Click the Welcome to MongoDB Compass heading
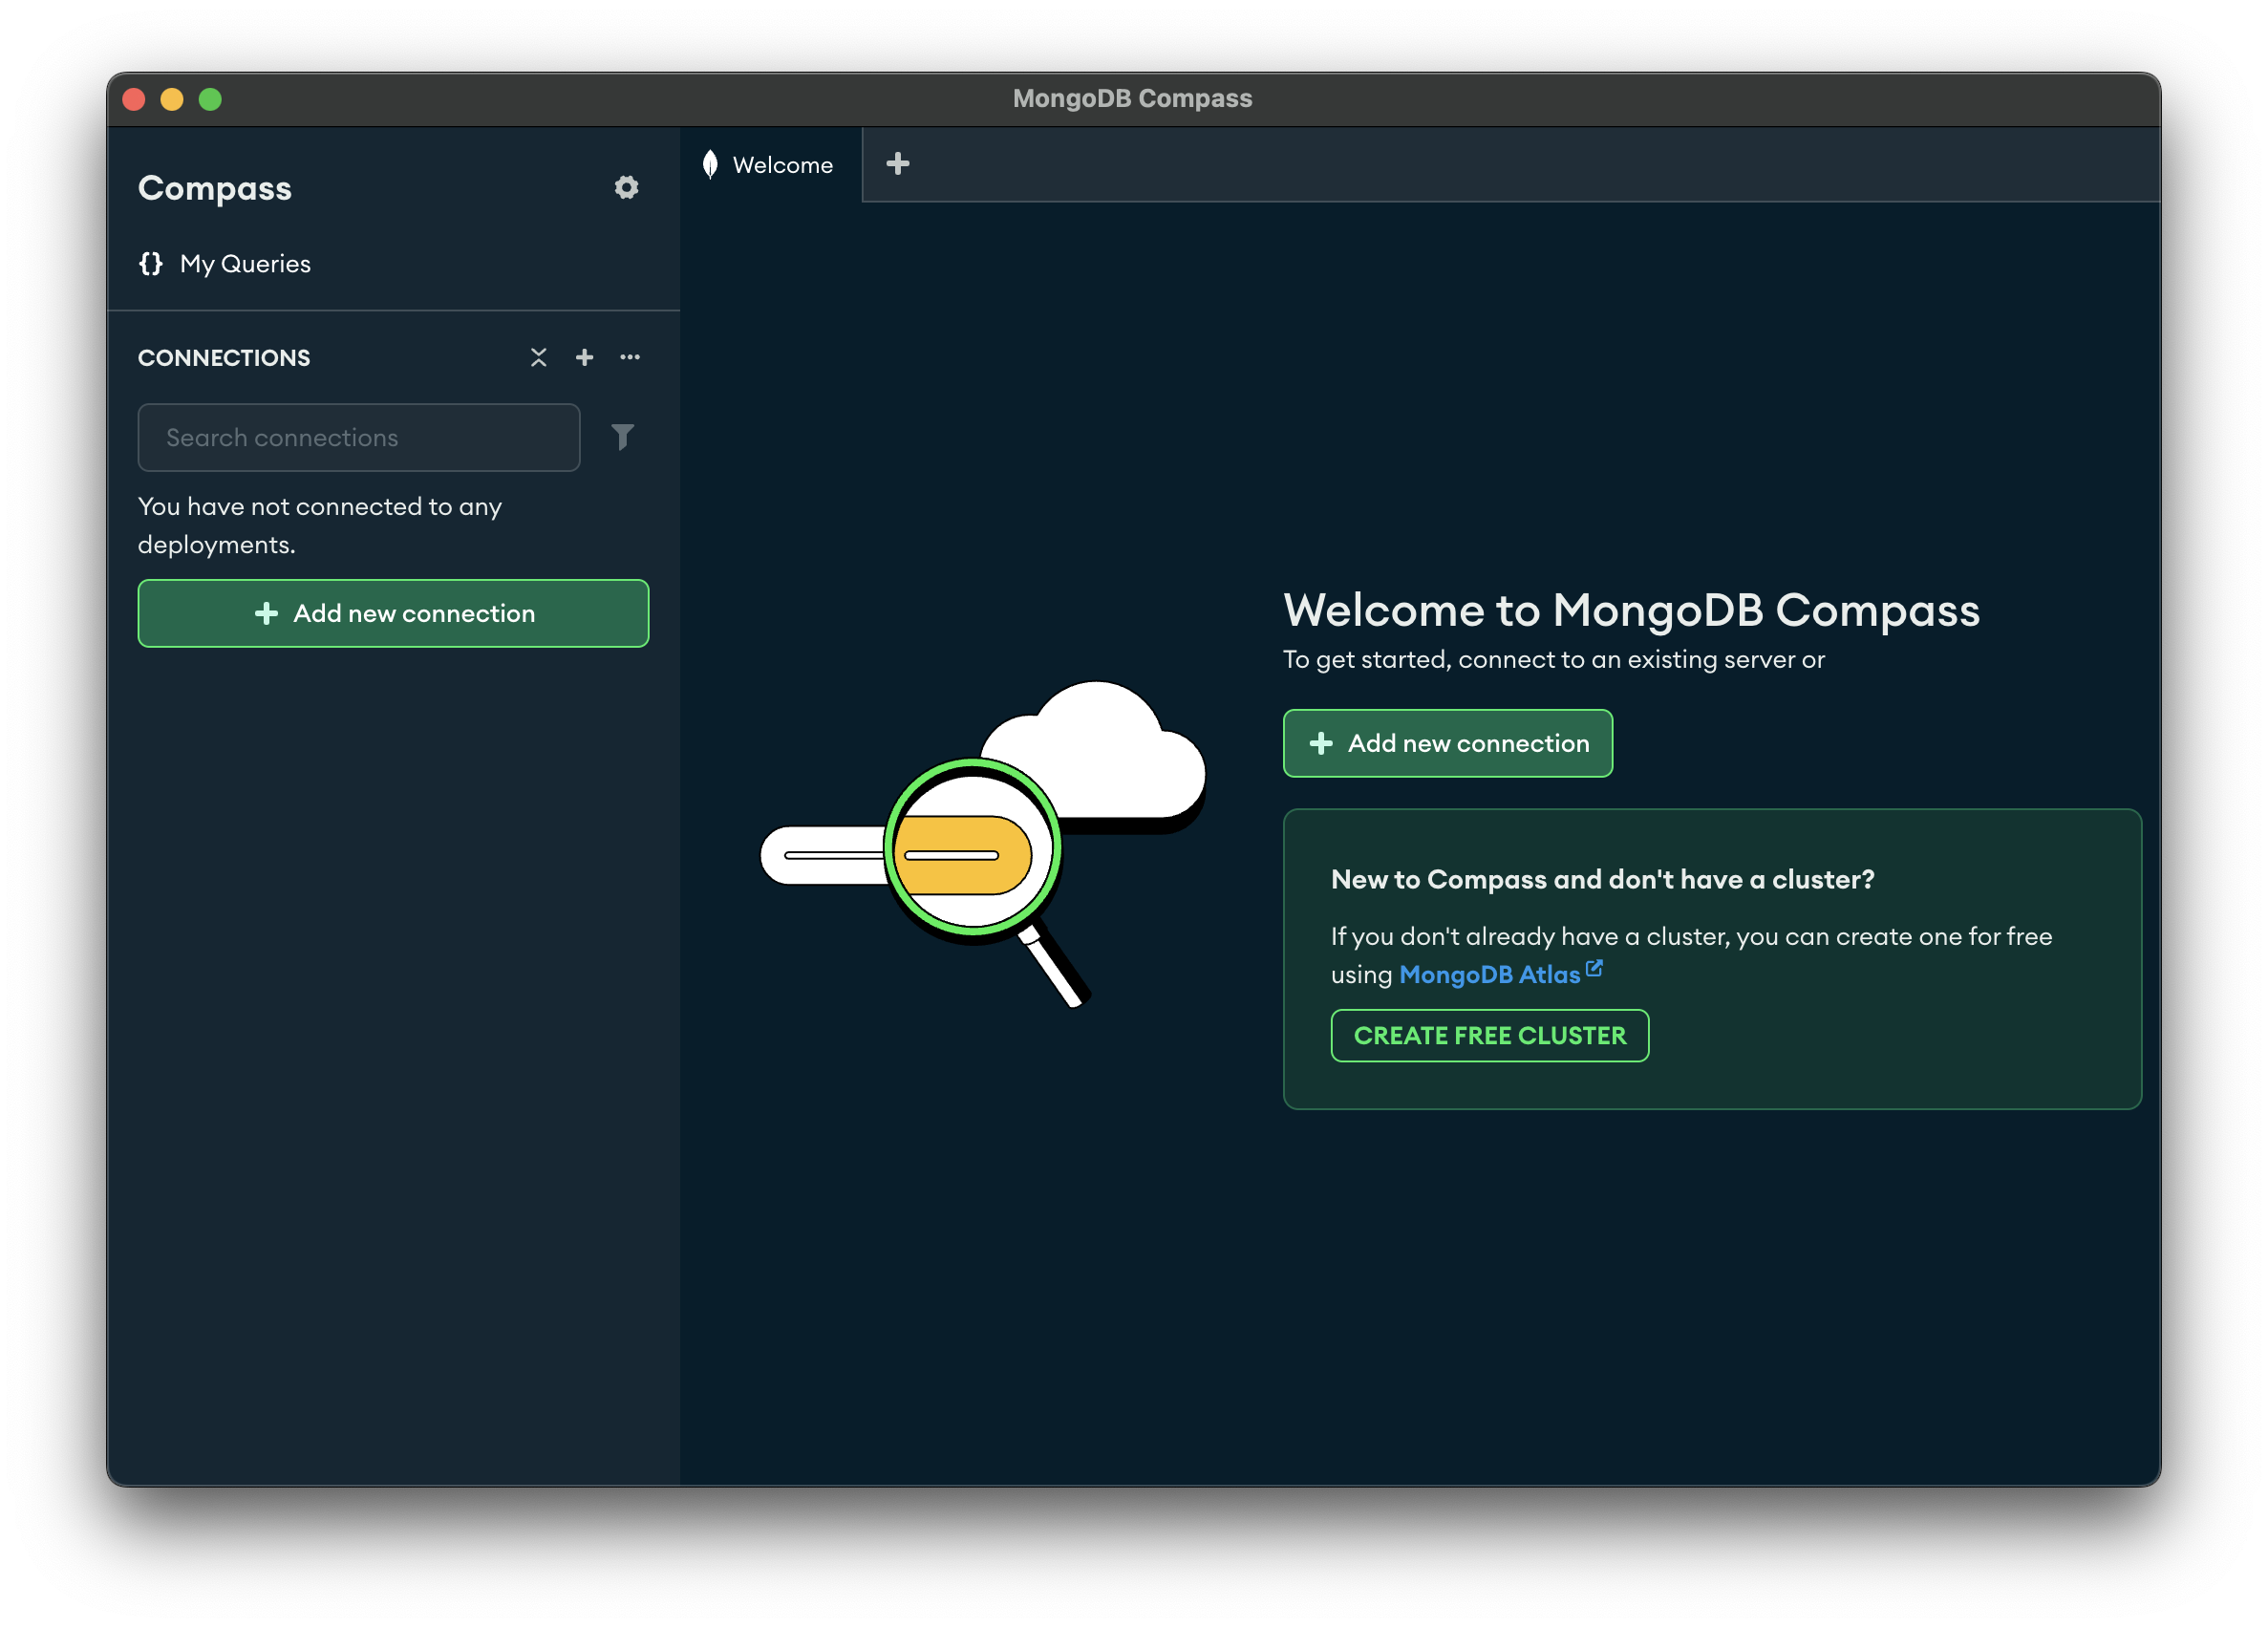This screenshot has height=1628, width=2268. [x=1631, y=610]
